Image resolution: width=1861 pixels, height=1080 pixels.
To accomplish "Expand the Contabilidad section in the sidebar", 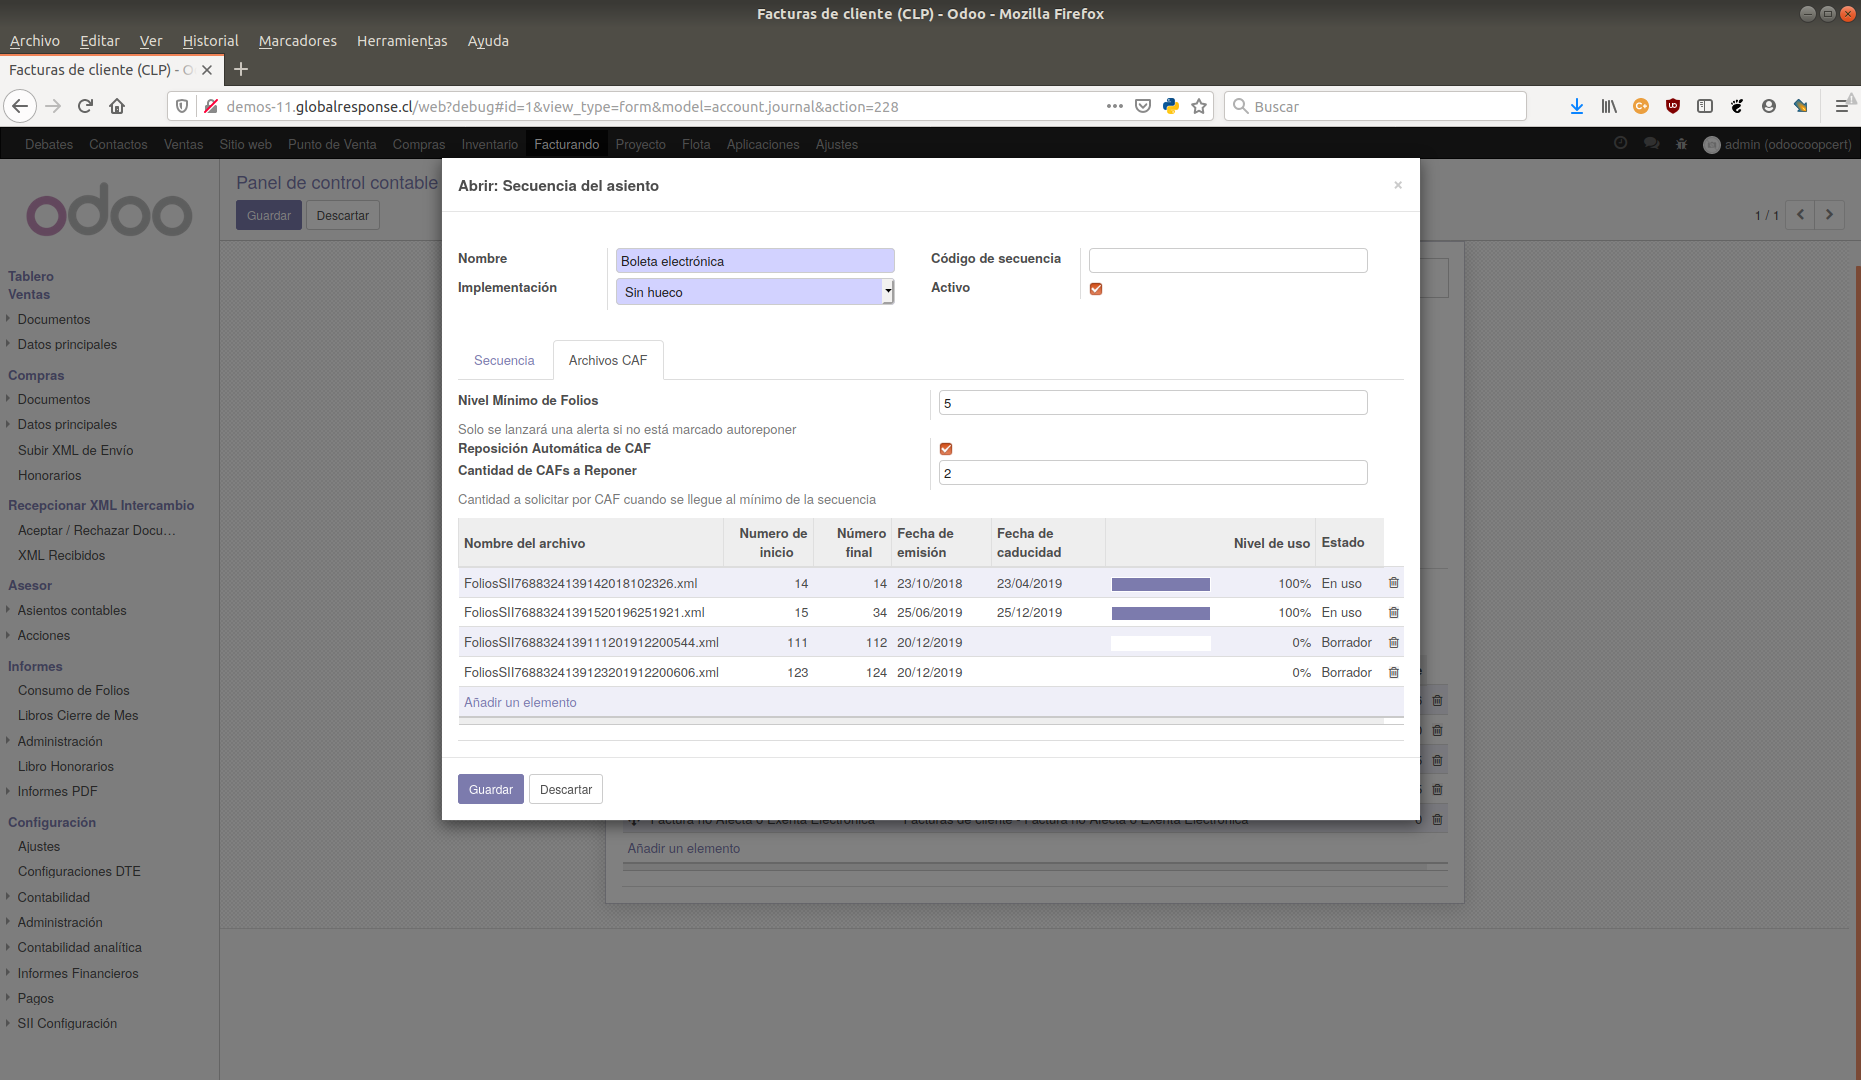I will pyautogui.click(x=52, y=897).
